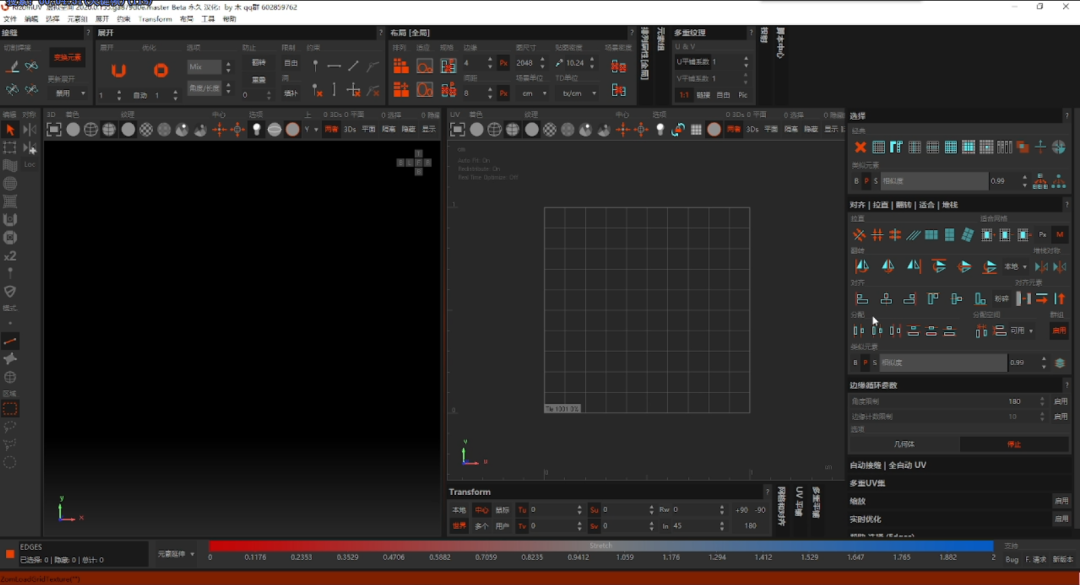The width and height of the screenshot is (1080, 585).
Task: Open the Transform menu
Action: [x=155, y=19]
